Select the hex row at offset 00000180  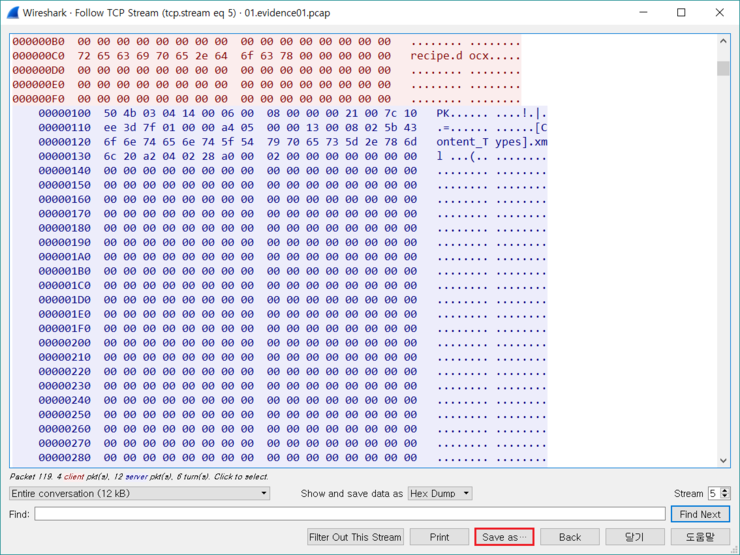(x=293, y=228)
